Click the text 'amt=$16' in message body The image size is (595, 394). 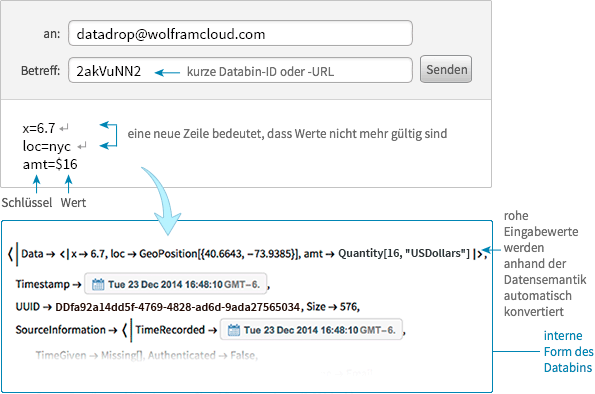pyautogui.click(x=50, y=164)
